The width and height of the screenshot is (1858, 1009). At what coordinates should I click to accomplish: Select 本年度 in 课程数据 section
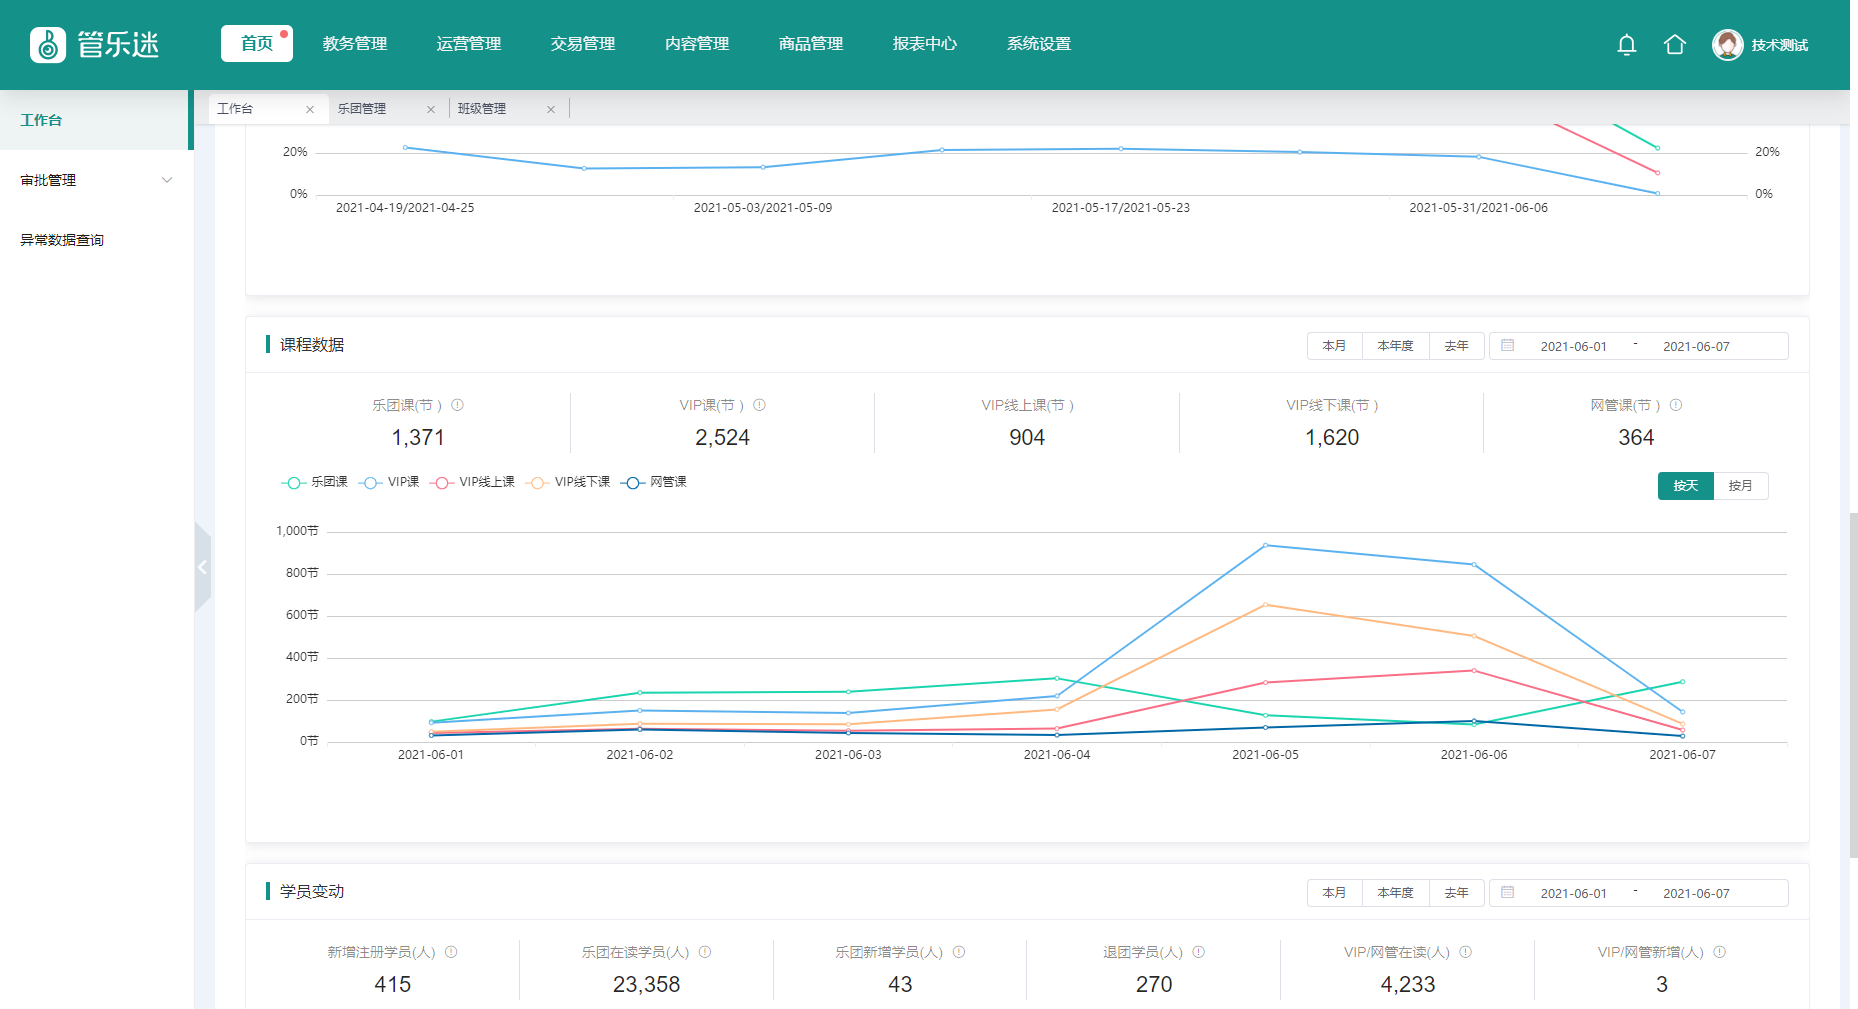pyautogui.click(x=1395, y=346)
